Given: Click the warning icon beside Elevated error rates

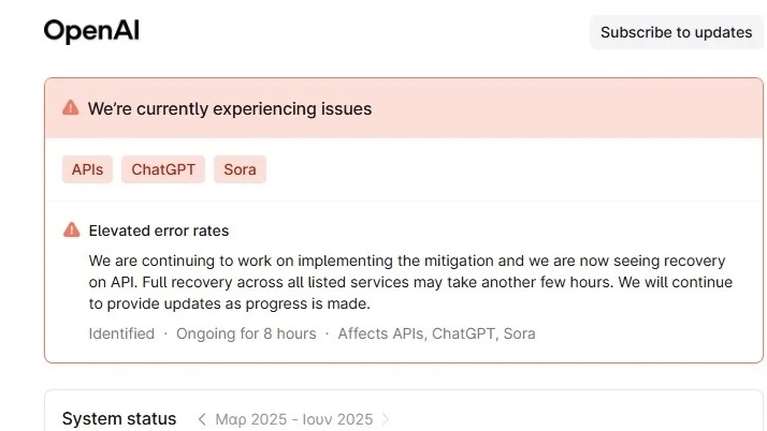Looking at the screenshot, I should 71,230.
